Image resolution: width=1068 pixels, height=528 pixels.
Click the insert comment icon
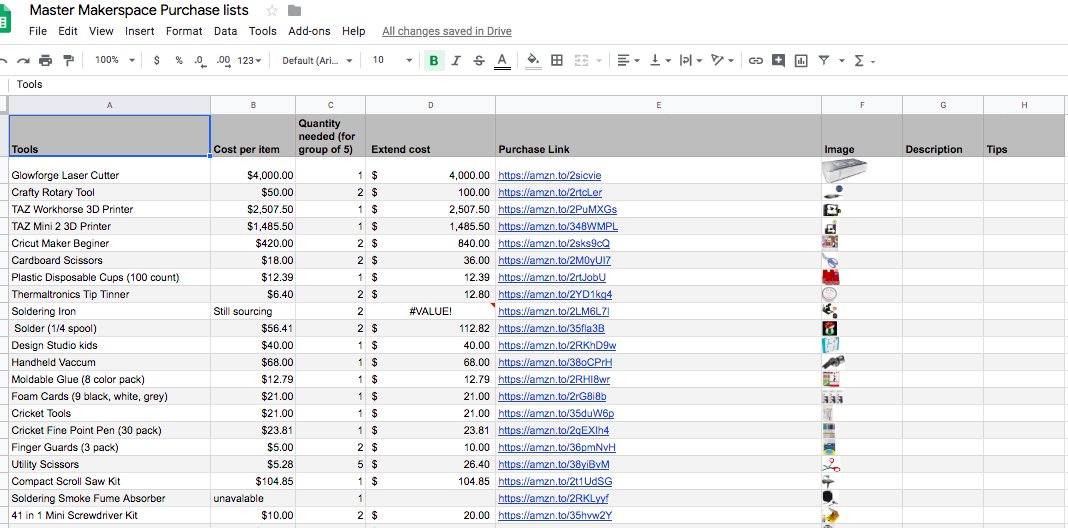coord(779,61)
